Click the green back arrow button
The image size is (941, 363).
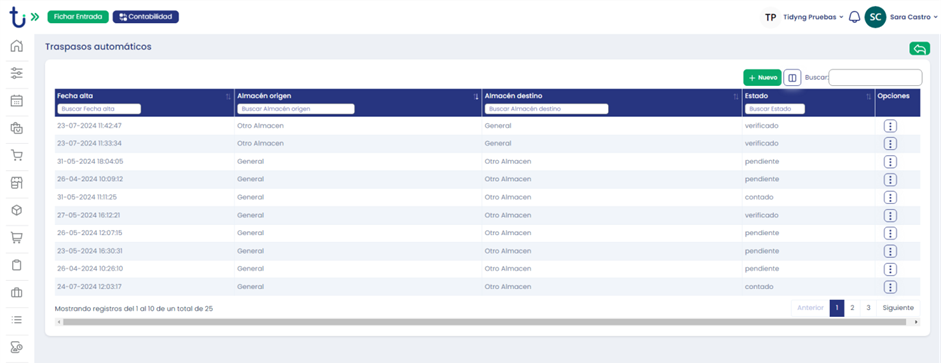point(919,49)
